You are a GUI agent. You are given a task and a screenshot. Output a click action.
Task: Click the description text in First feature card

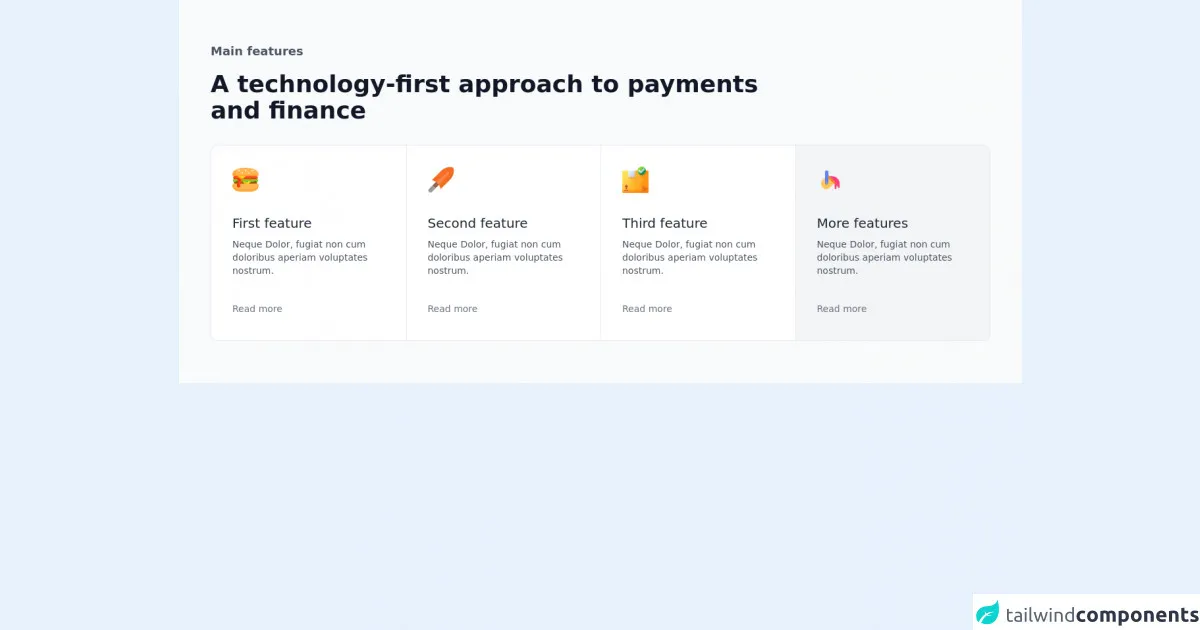pos(300,257)
